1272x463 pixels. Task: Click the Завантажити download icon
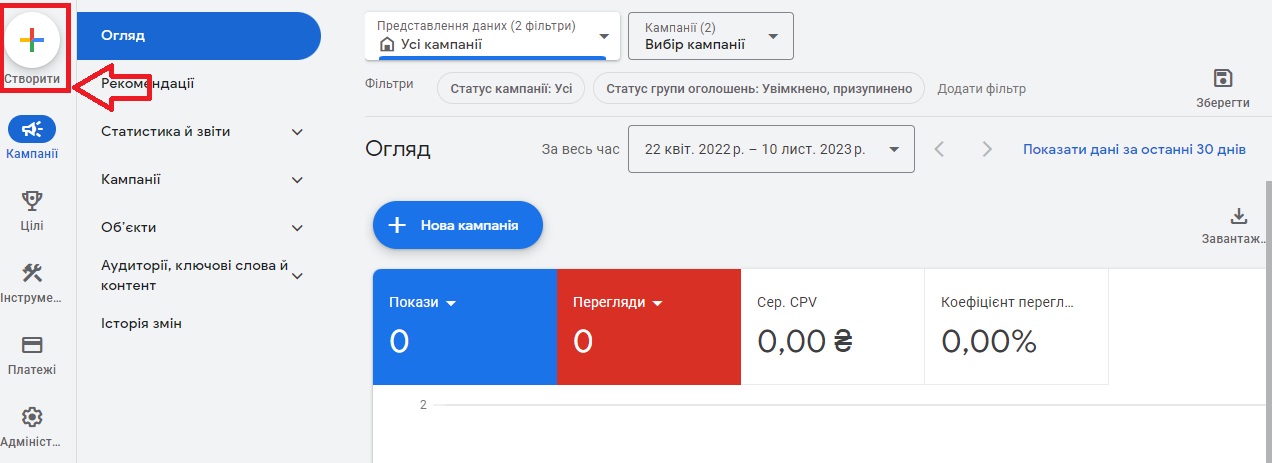click(x=1238, y=216)
